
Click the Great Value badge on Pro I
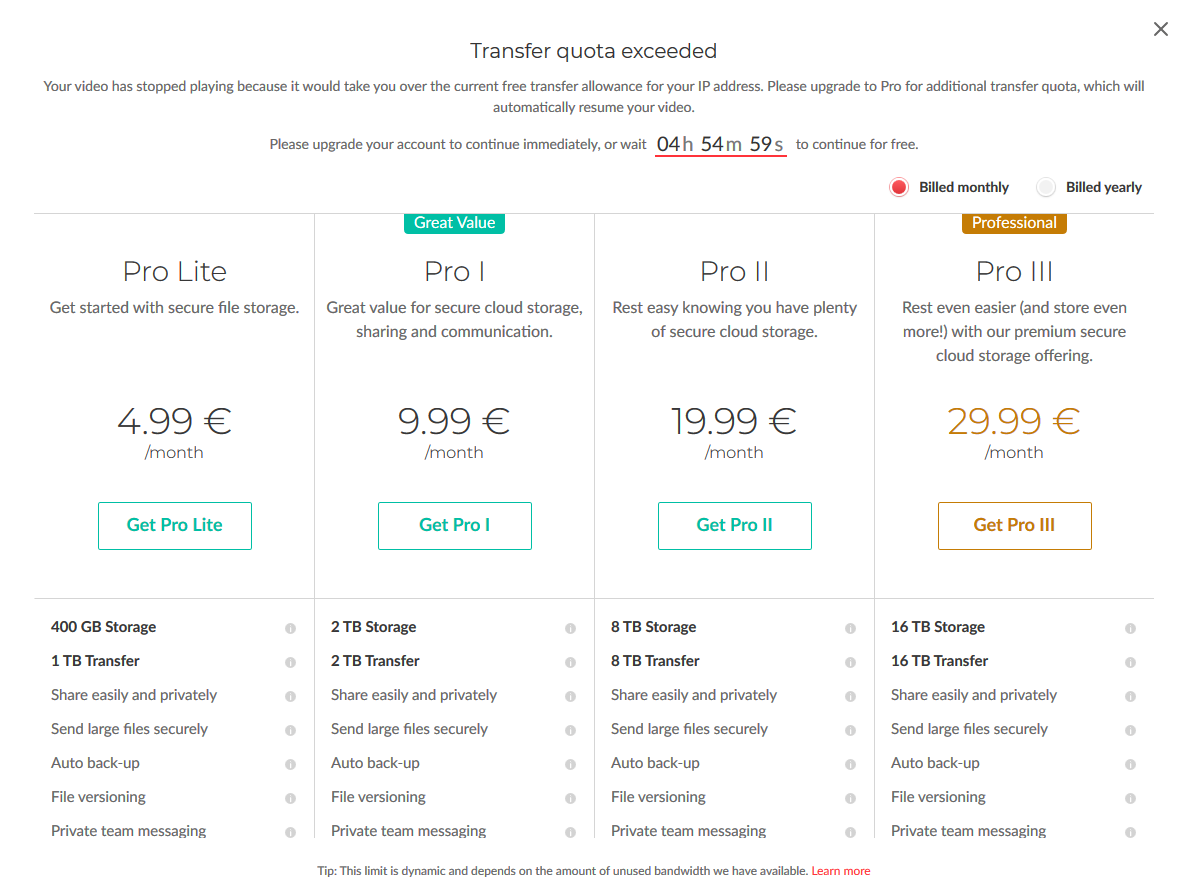[454, 223]
